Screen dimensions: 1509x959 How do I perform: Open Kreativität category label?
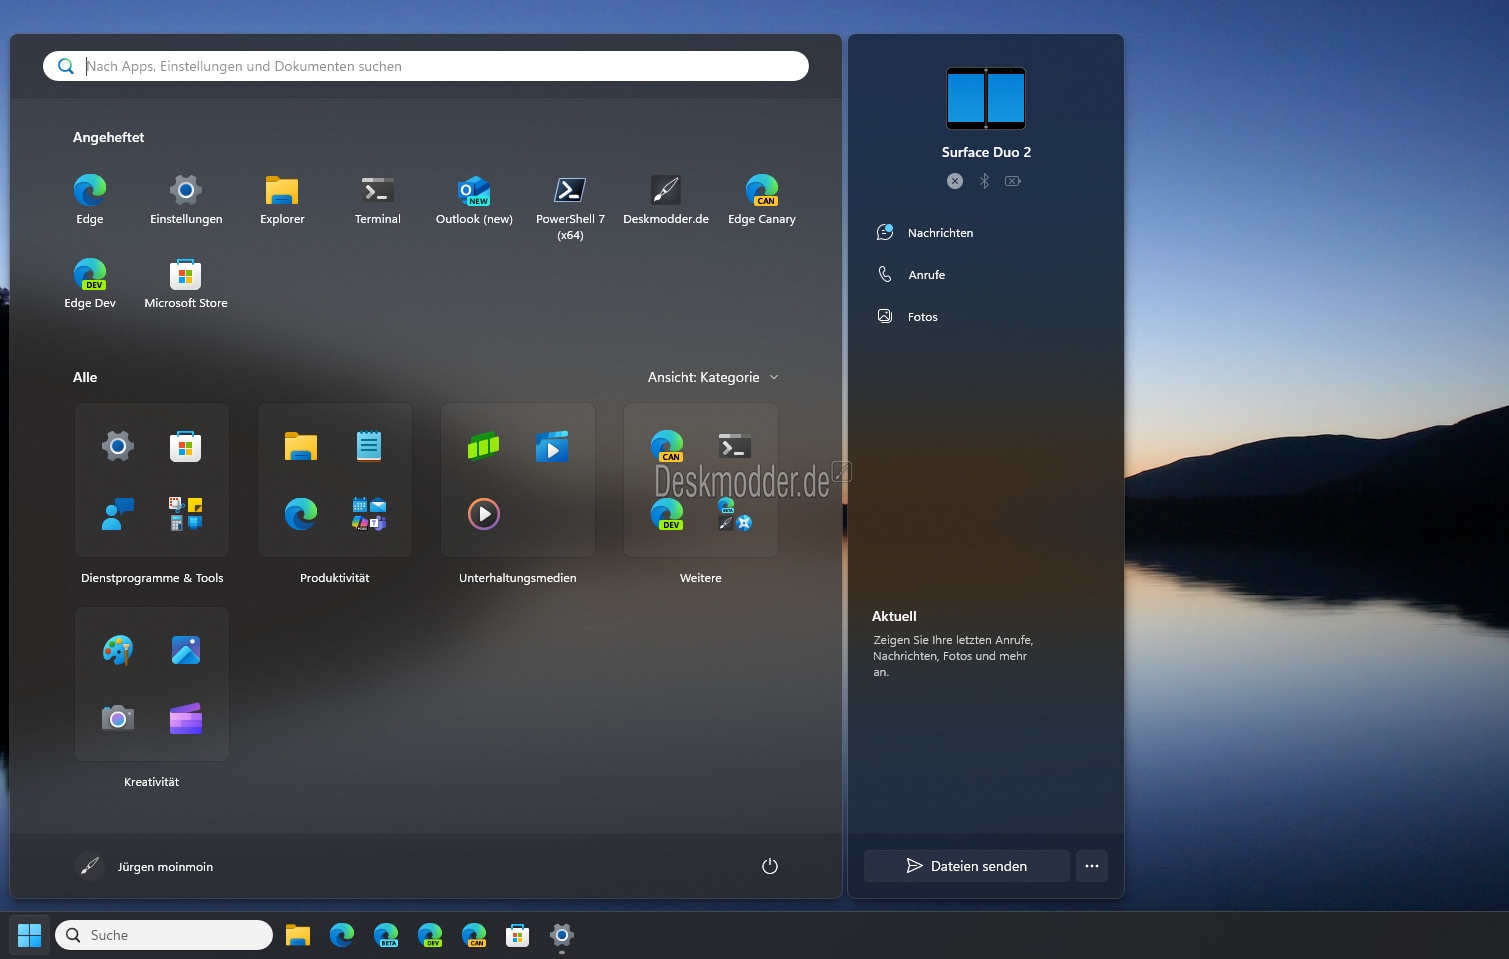tap(152, 782)
